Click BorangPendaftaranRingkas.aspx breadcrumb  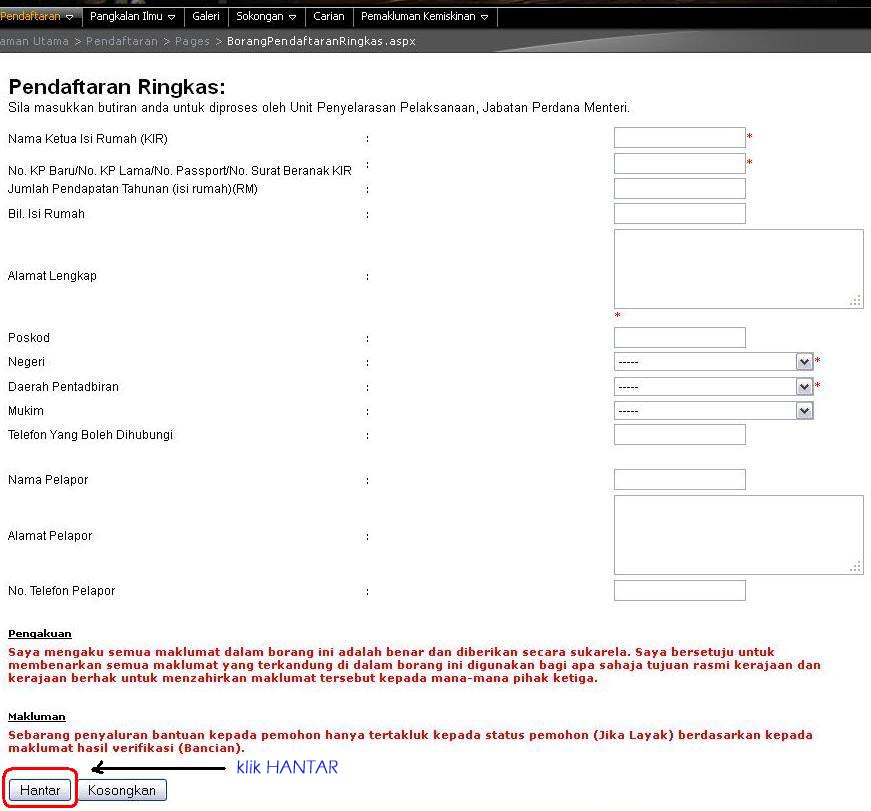click(x=321, y=41)
